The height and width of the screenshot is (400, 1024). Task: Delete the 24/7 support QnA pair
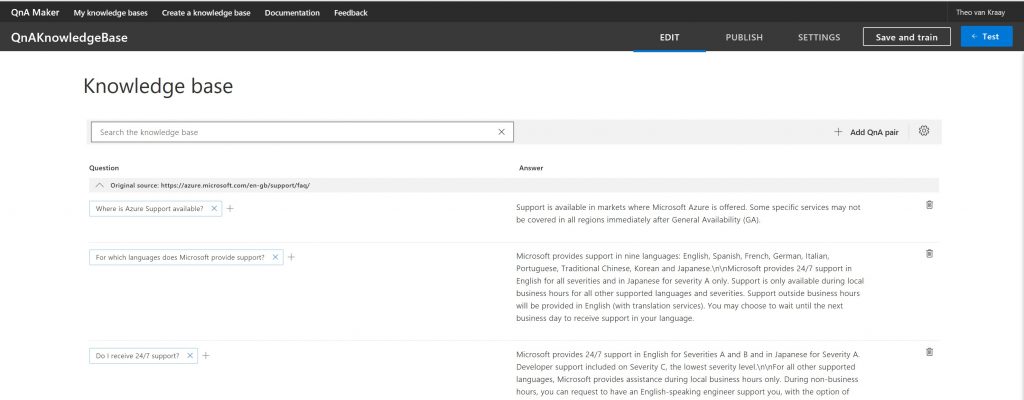(x=929, y=352)
